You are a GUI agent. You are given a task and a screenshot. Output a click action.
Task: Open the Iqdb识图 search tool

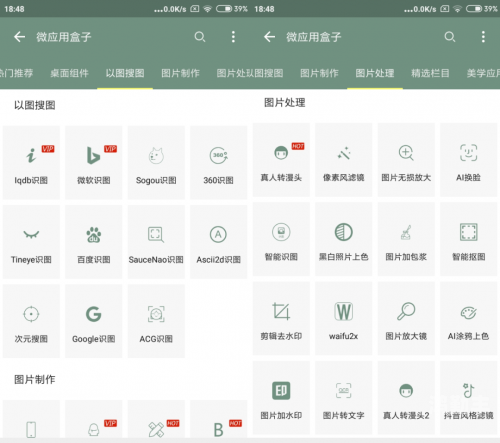[x=31, y=162]
